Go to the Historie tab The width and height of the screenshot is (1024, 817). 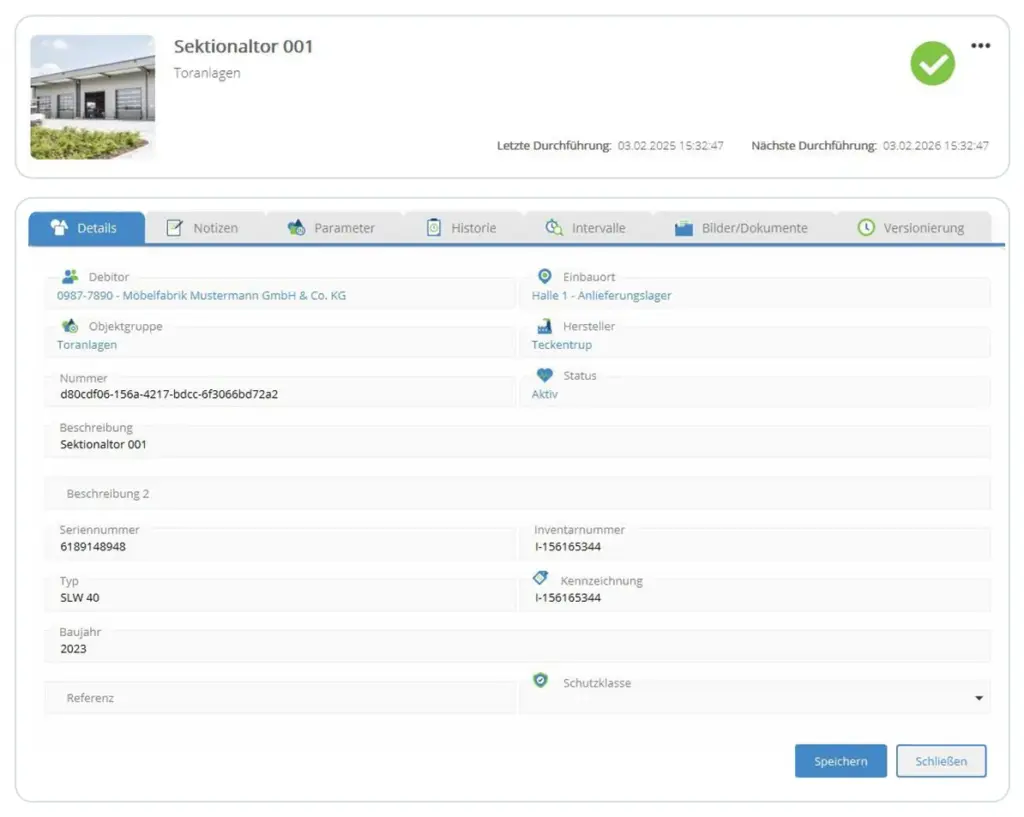click(x=461, y=228)
